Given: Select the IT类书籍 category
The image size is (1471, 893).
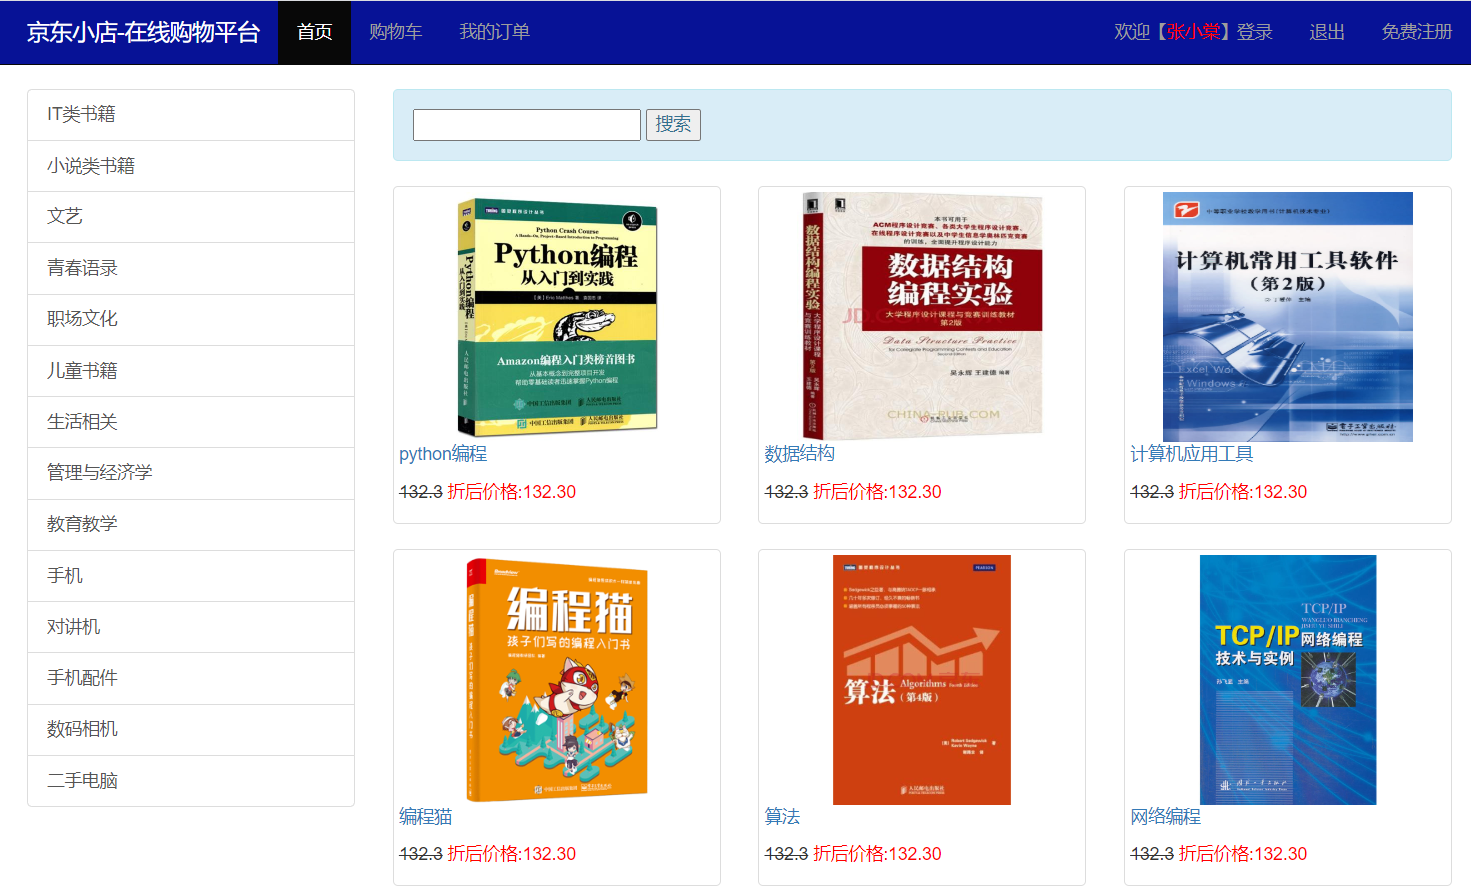Looking at the screenshot, I should (191, 115).
